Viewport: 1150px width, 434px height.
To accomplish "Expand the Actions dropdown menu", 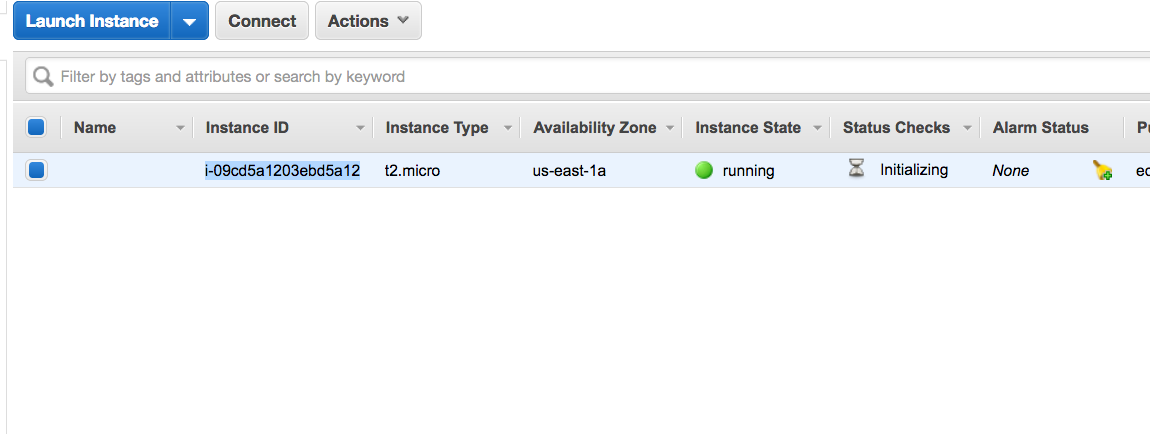I will (368, 21).
